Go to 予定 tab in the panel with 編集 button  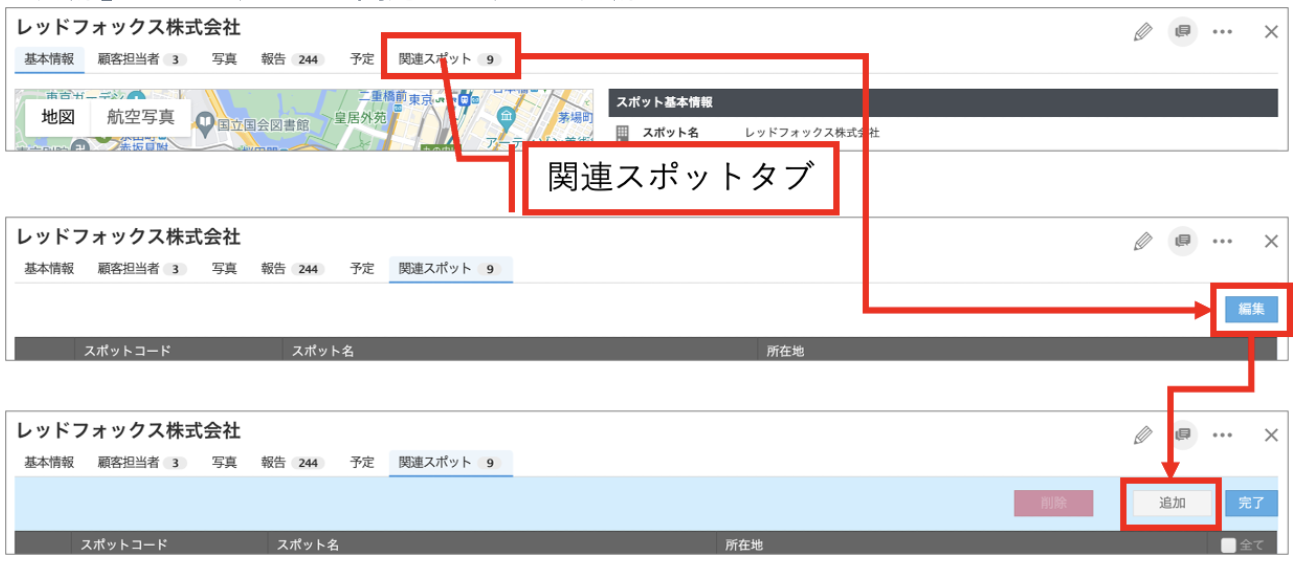pyautogui.click(x=362, y=269)
